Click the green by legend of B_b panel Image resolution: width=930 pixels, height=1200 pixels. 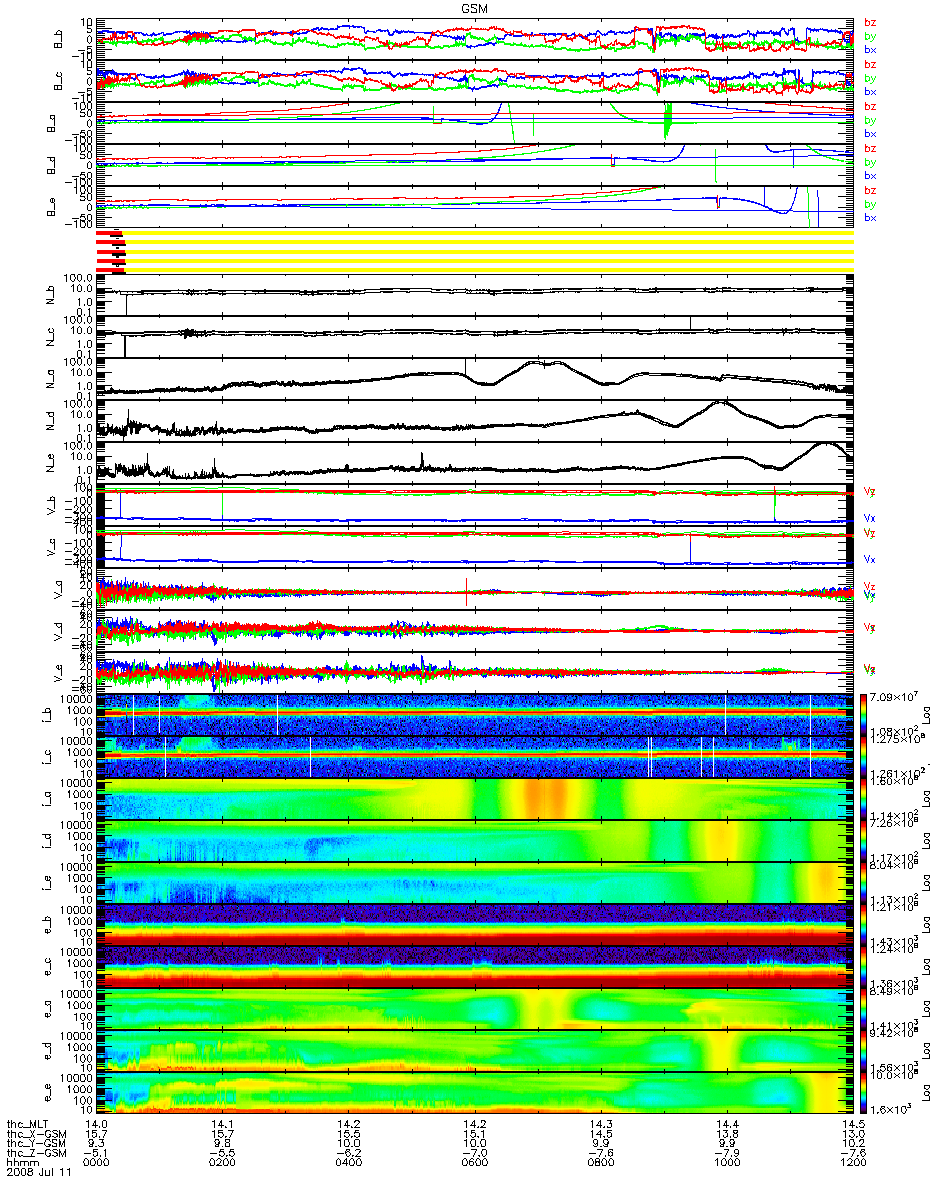click(x=870, y=36)
